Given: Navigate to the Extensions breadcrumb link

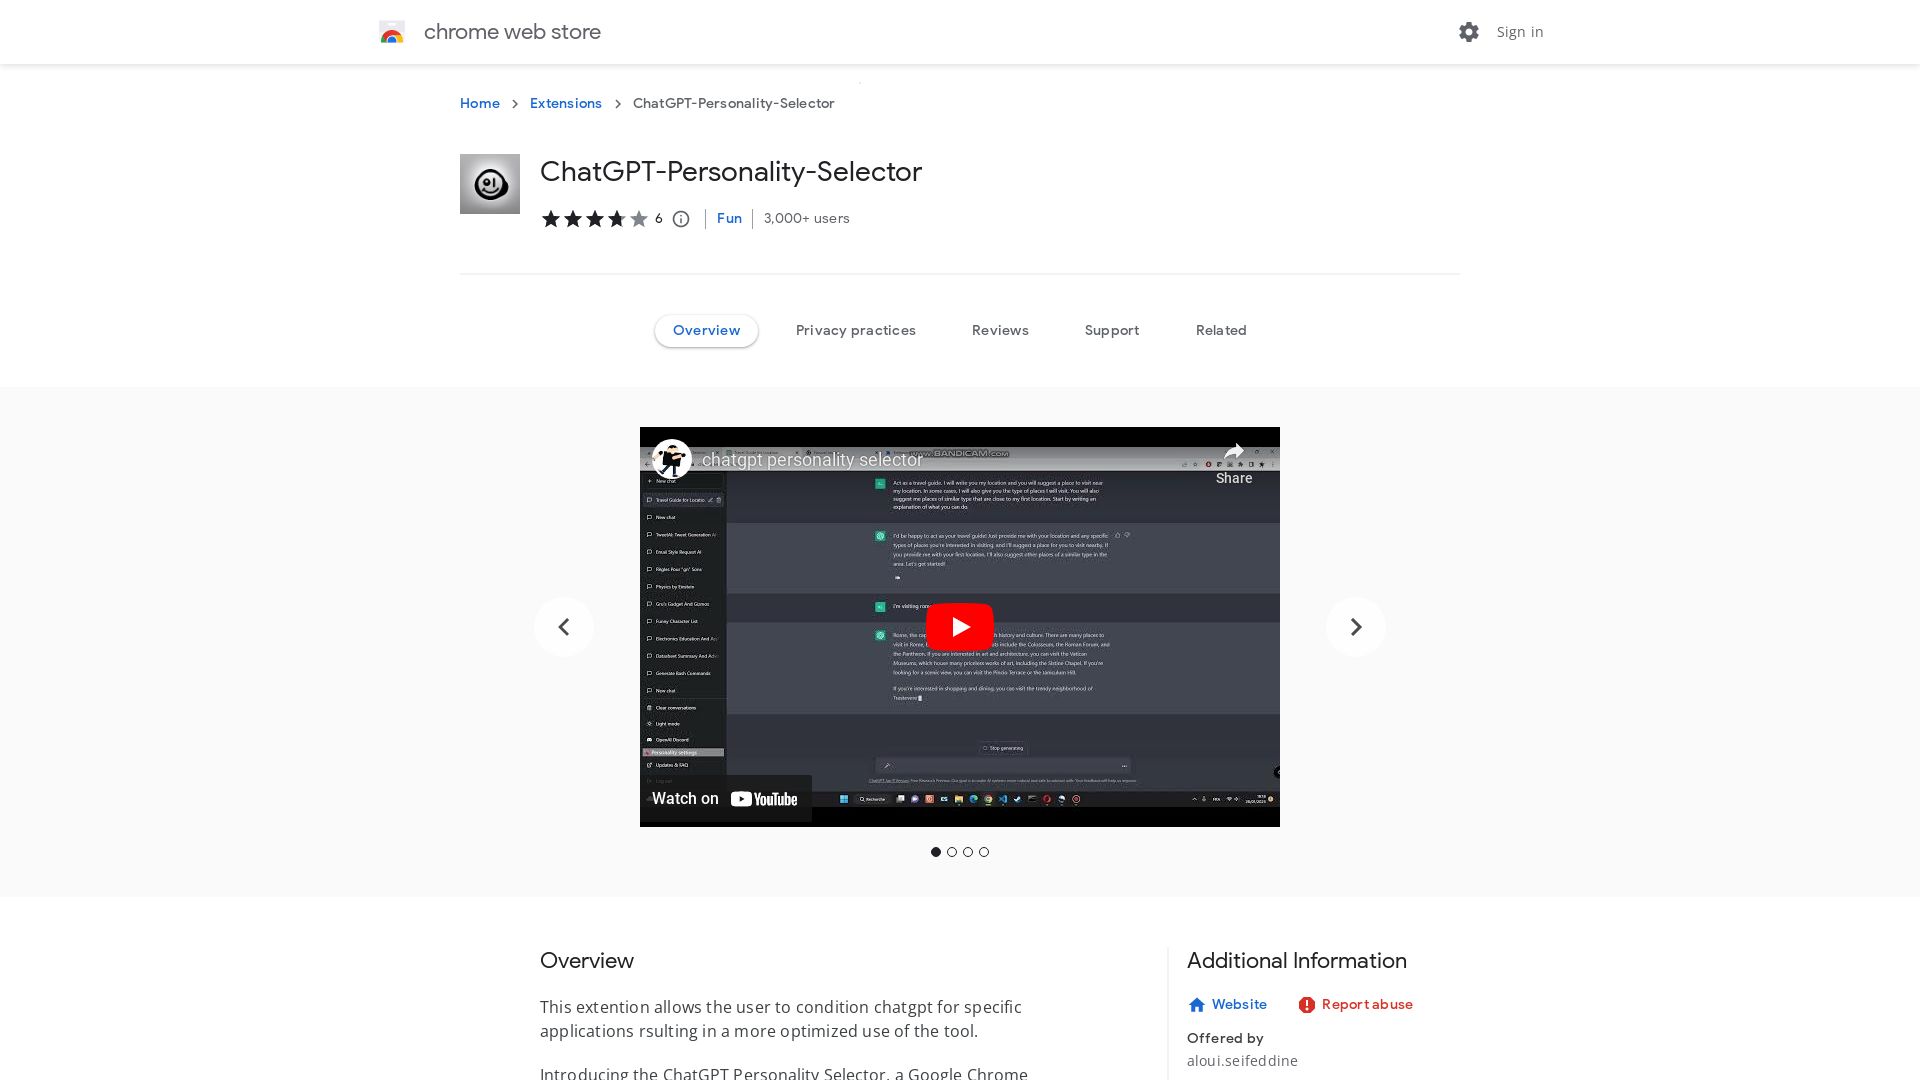Looking at the screenshot, I should [565, 103].
